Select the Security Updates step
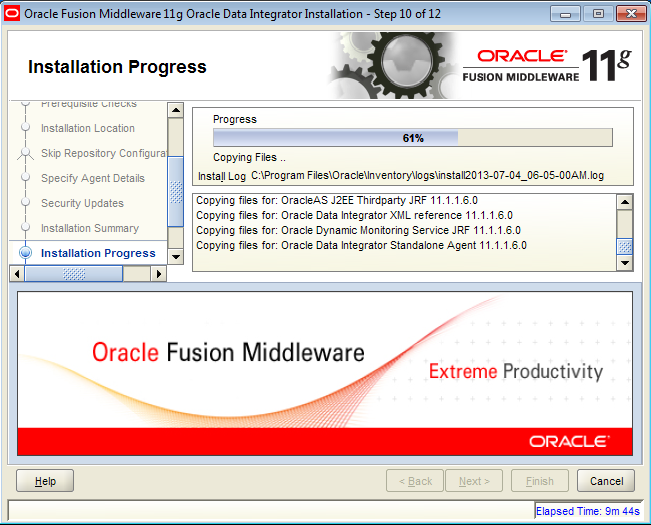This screenshot has width=651, height=525. click(82, 203)
